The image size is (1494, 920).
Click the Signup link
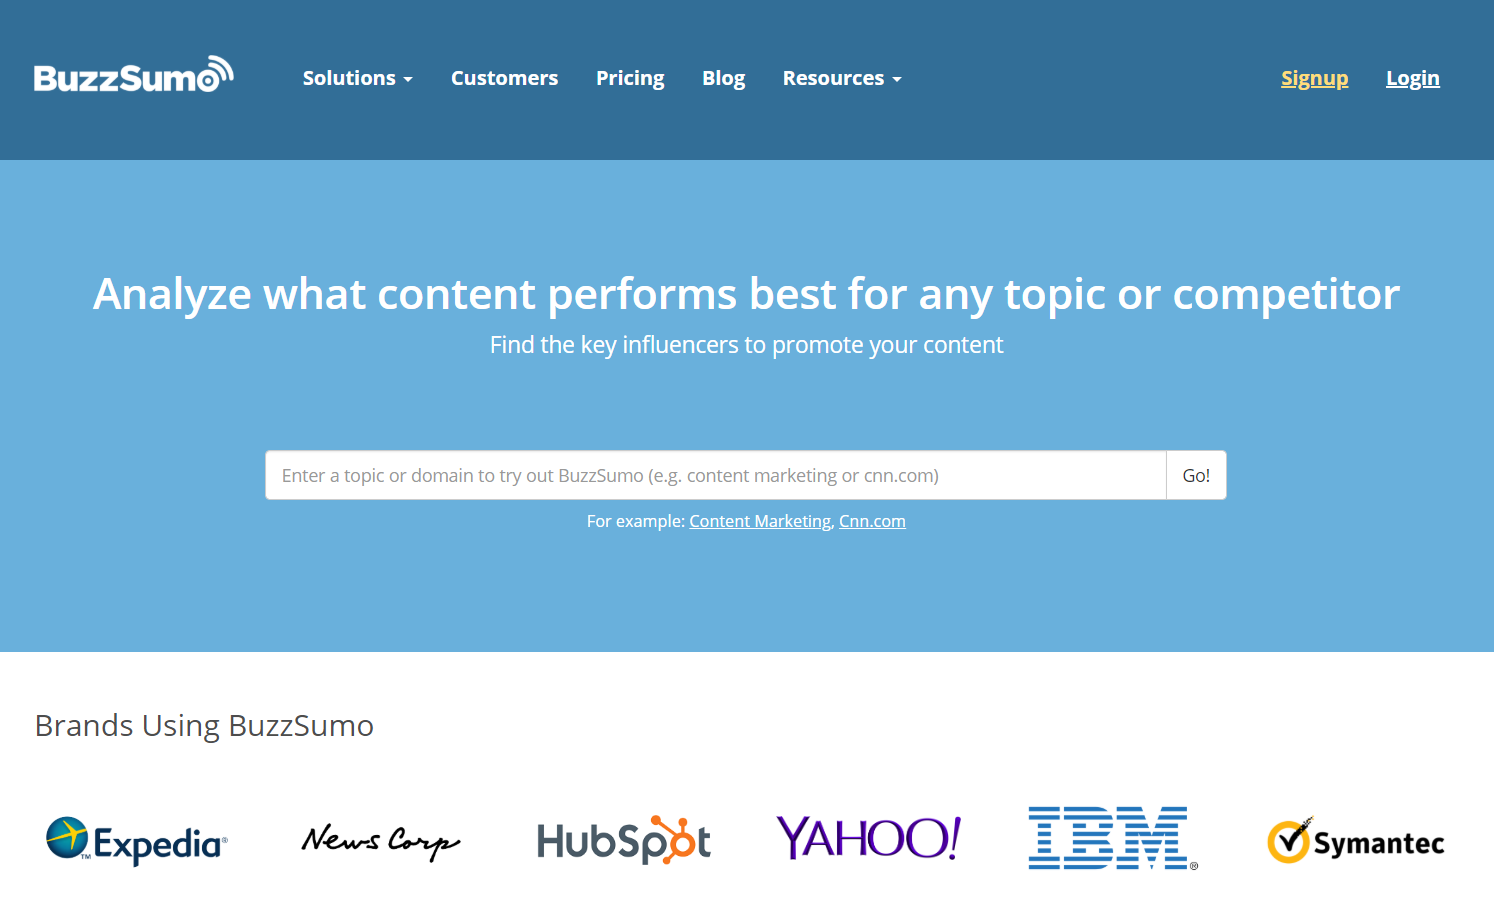[x=1314, y=78]
